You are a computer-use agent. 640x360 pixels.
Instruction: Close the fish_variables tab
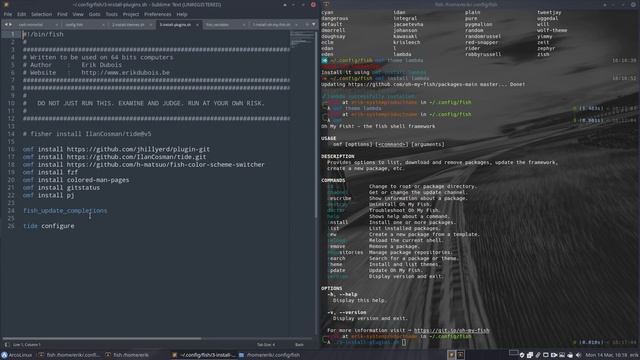coord(244,25)
